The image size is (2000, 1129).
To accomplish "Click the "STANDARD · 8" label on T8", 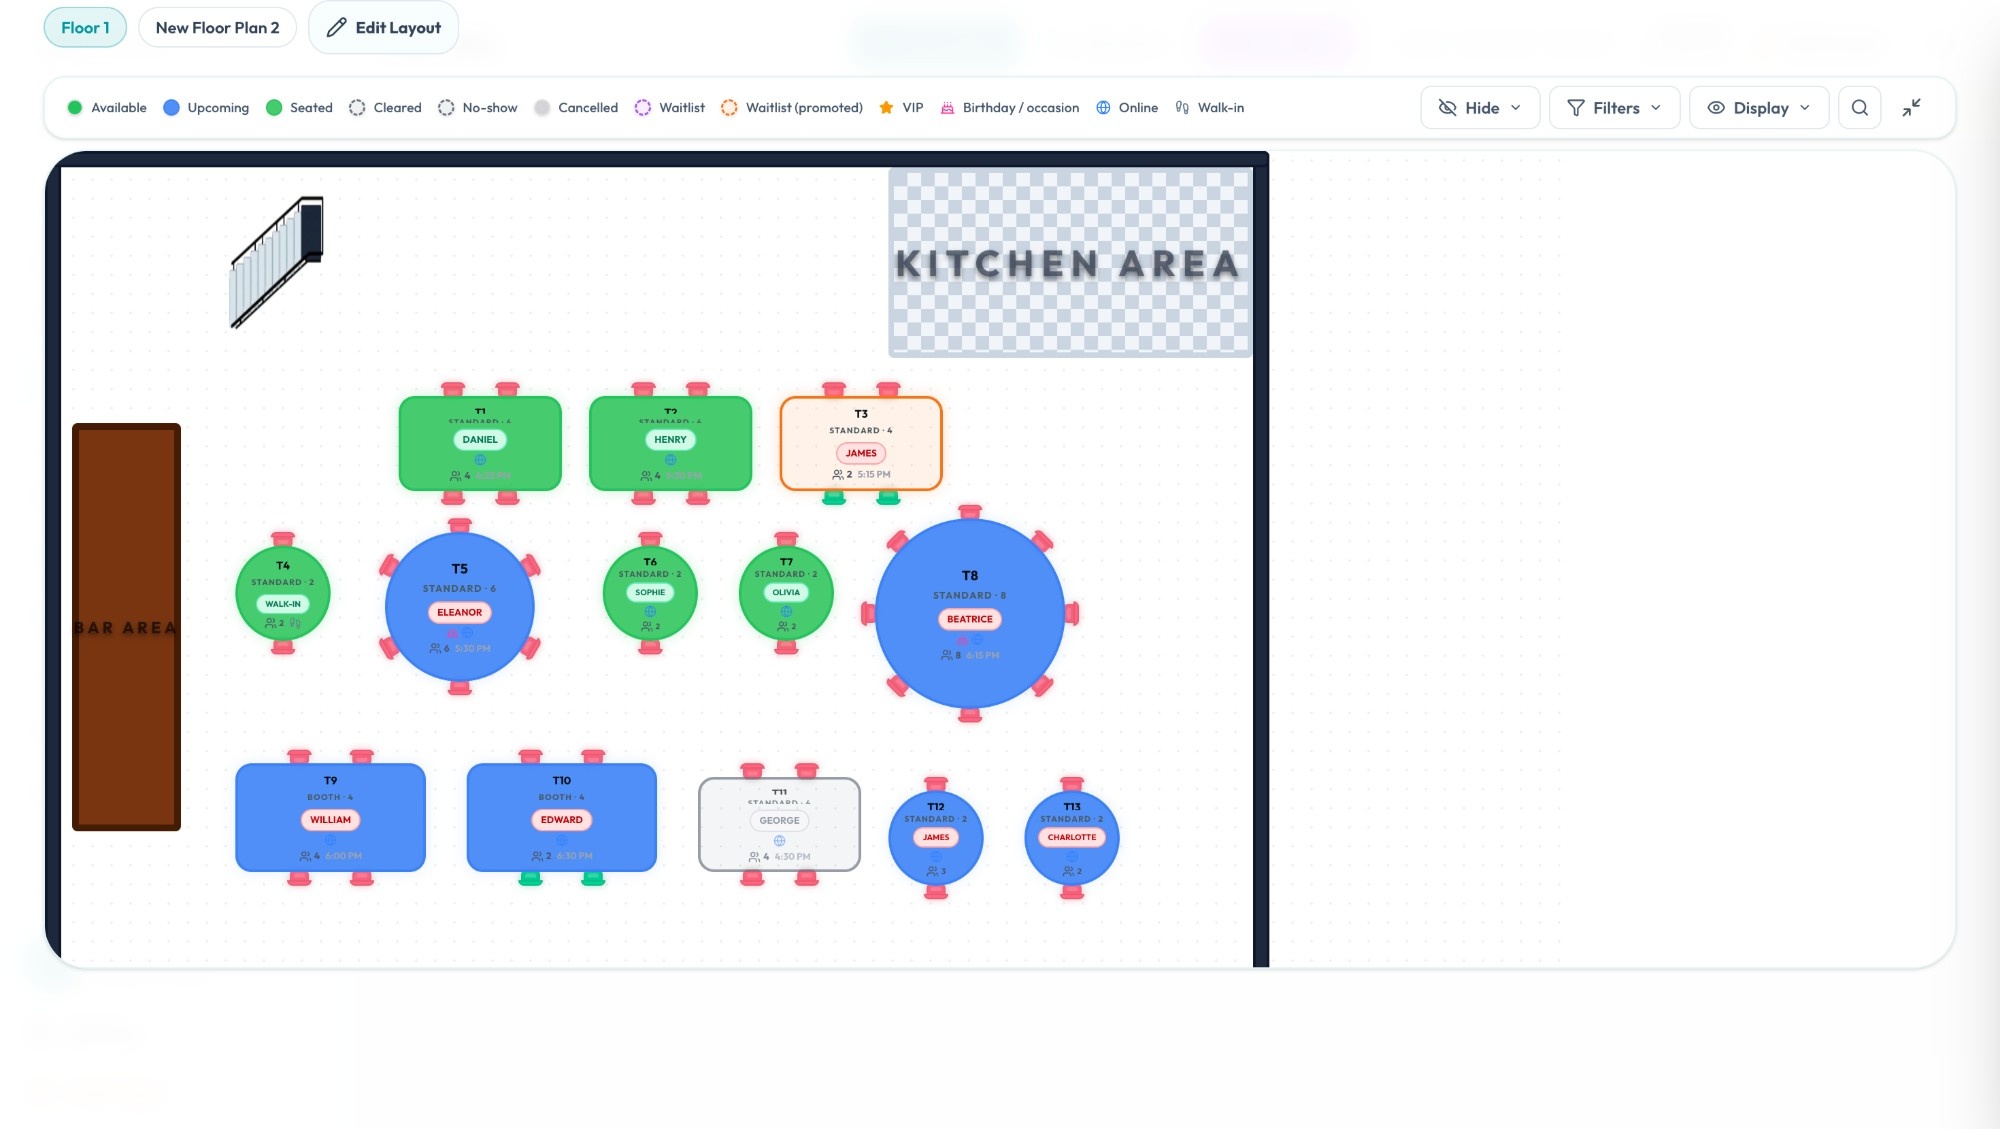I will pyautogui.click(x=970, y=596).
